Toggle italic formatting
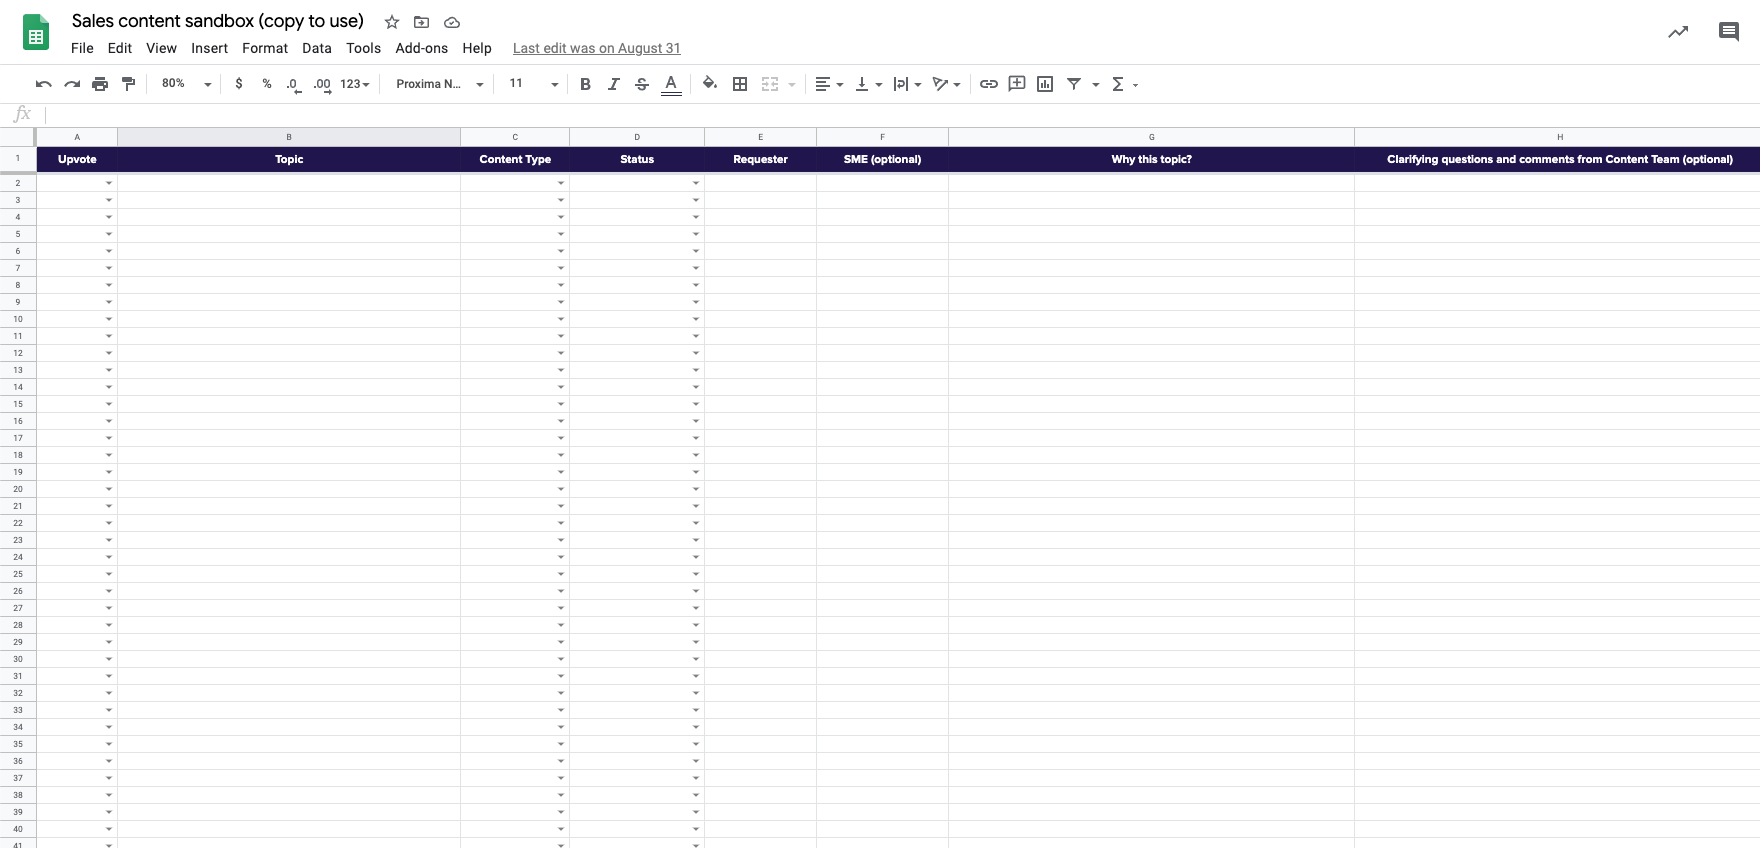 pos(614,84)
